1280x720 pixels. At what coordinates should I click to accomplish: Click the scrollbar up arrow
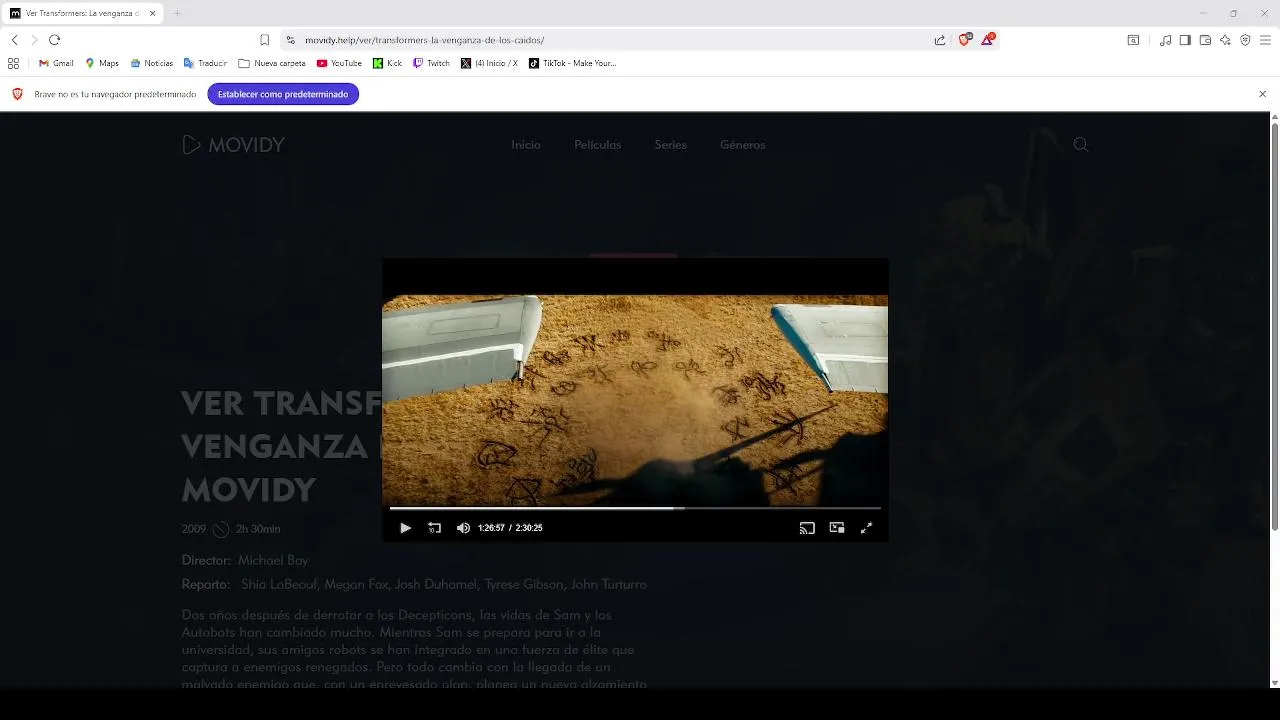1274,117
